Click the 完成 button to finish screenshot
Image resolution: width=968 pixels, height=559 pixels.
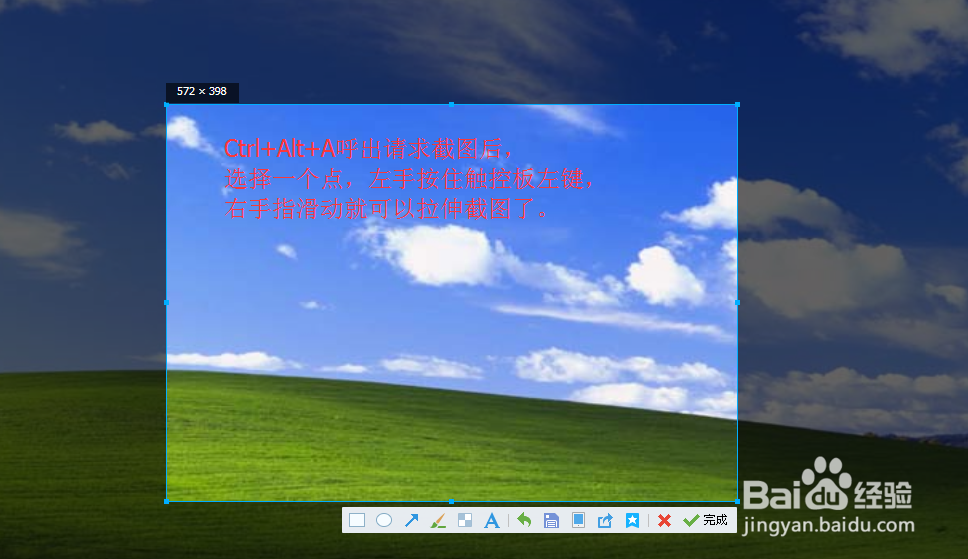706,520
